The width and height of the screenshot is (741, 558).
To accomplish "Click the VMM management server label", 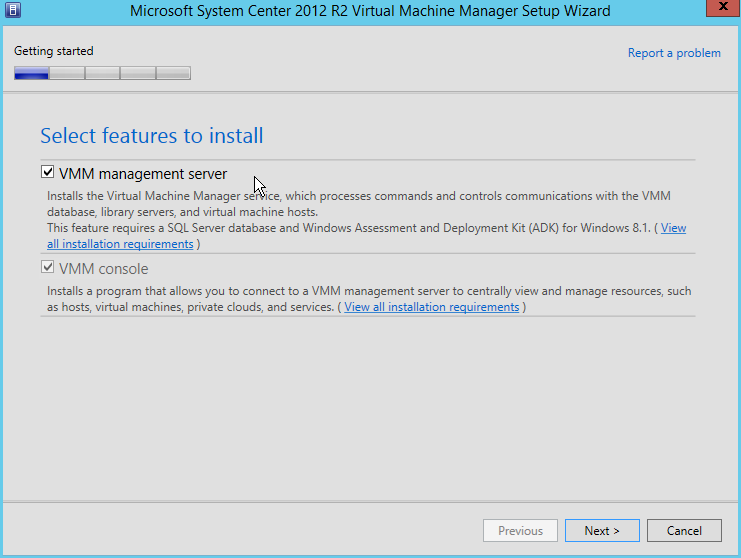I will point(143,174).
